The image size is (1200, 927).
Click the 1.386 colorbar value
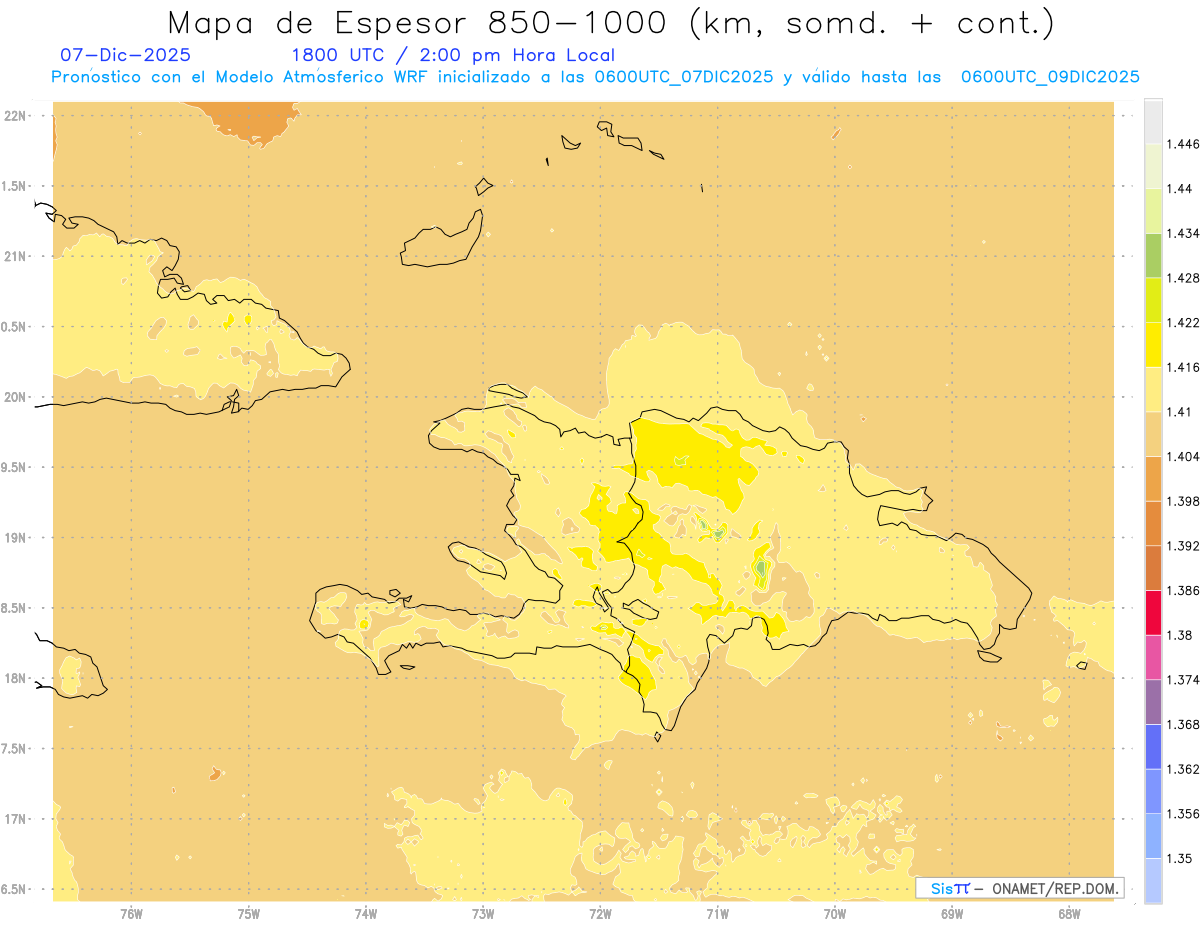(x=1183, y=590)
